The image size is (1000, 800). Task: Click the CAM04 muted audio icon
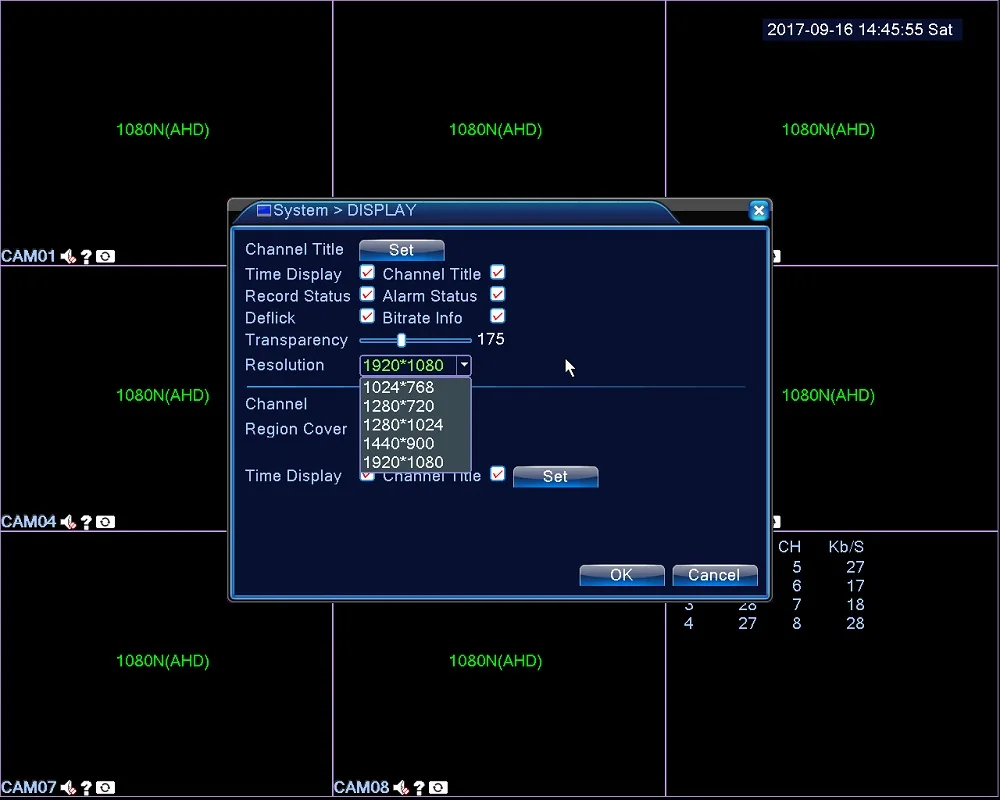[x=68, y=522]
